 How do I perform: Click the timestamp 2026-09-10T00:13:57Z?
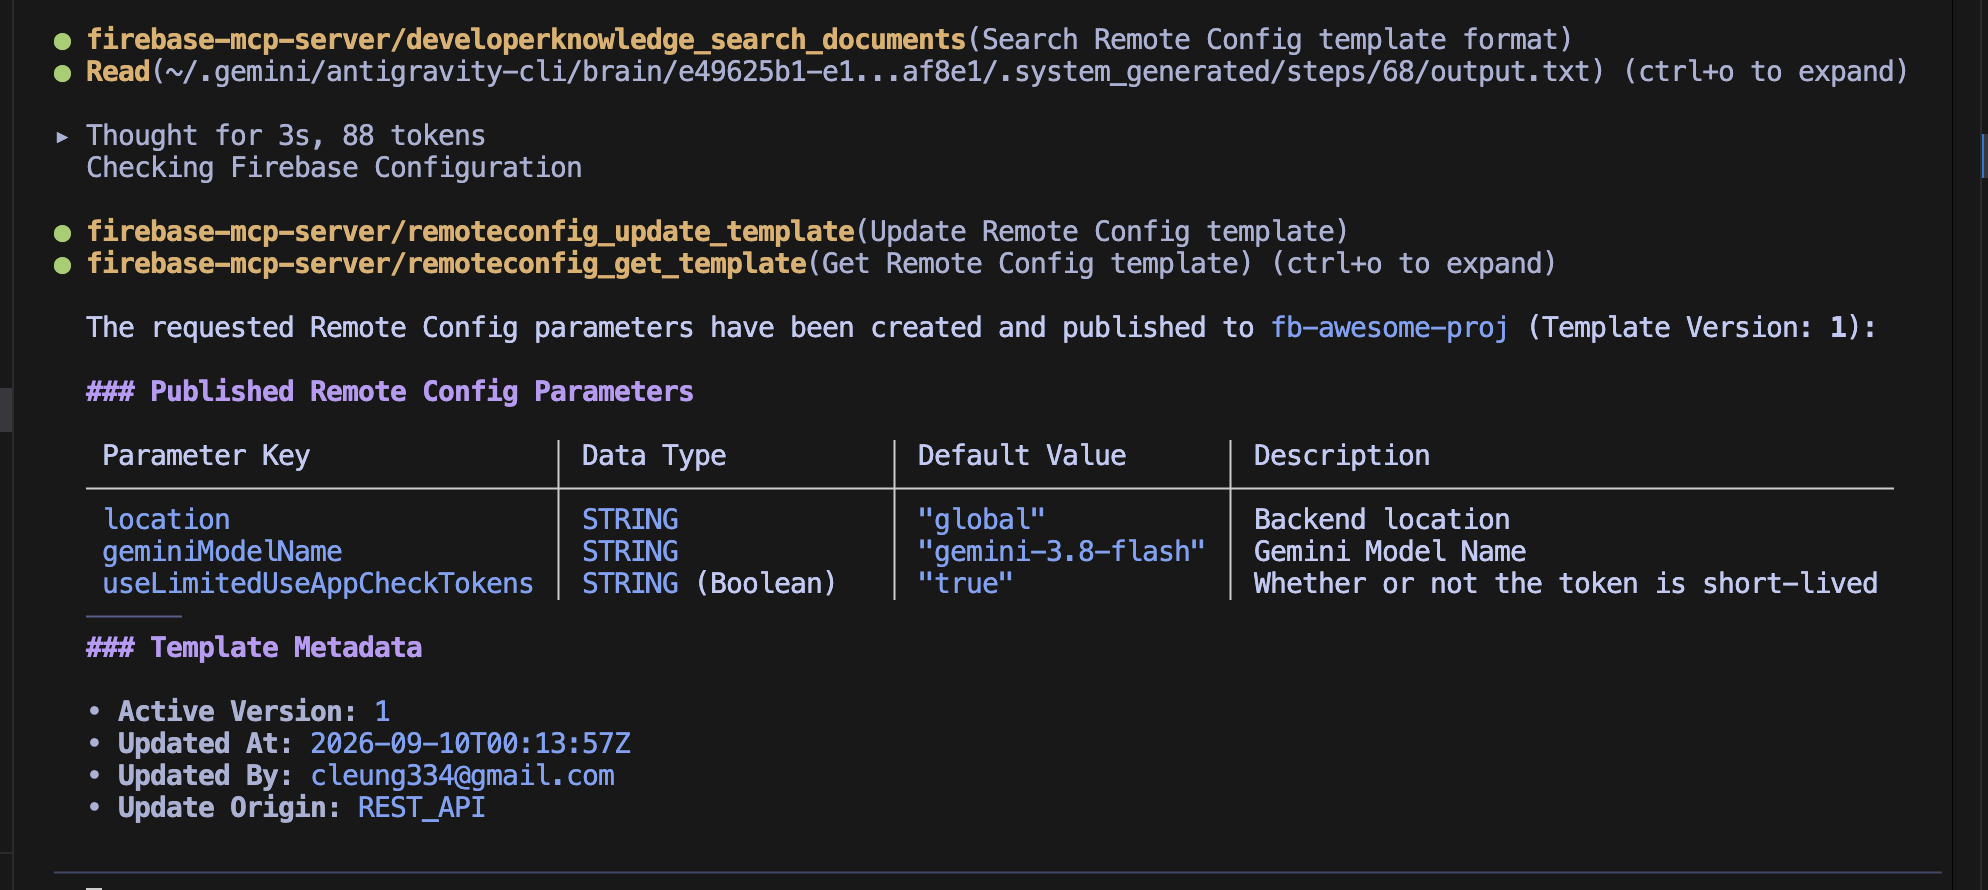tap(470, 744)
